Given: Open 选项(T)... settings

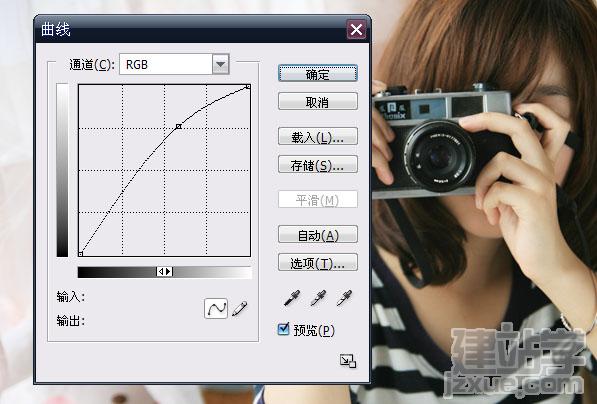Looking at the screenshot, I should click(318, 262).
